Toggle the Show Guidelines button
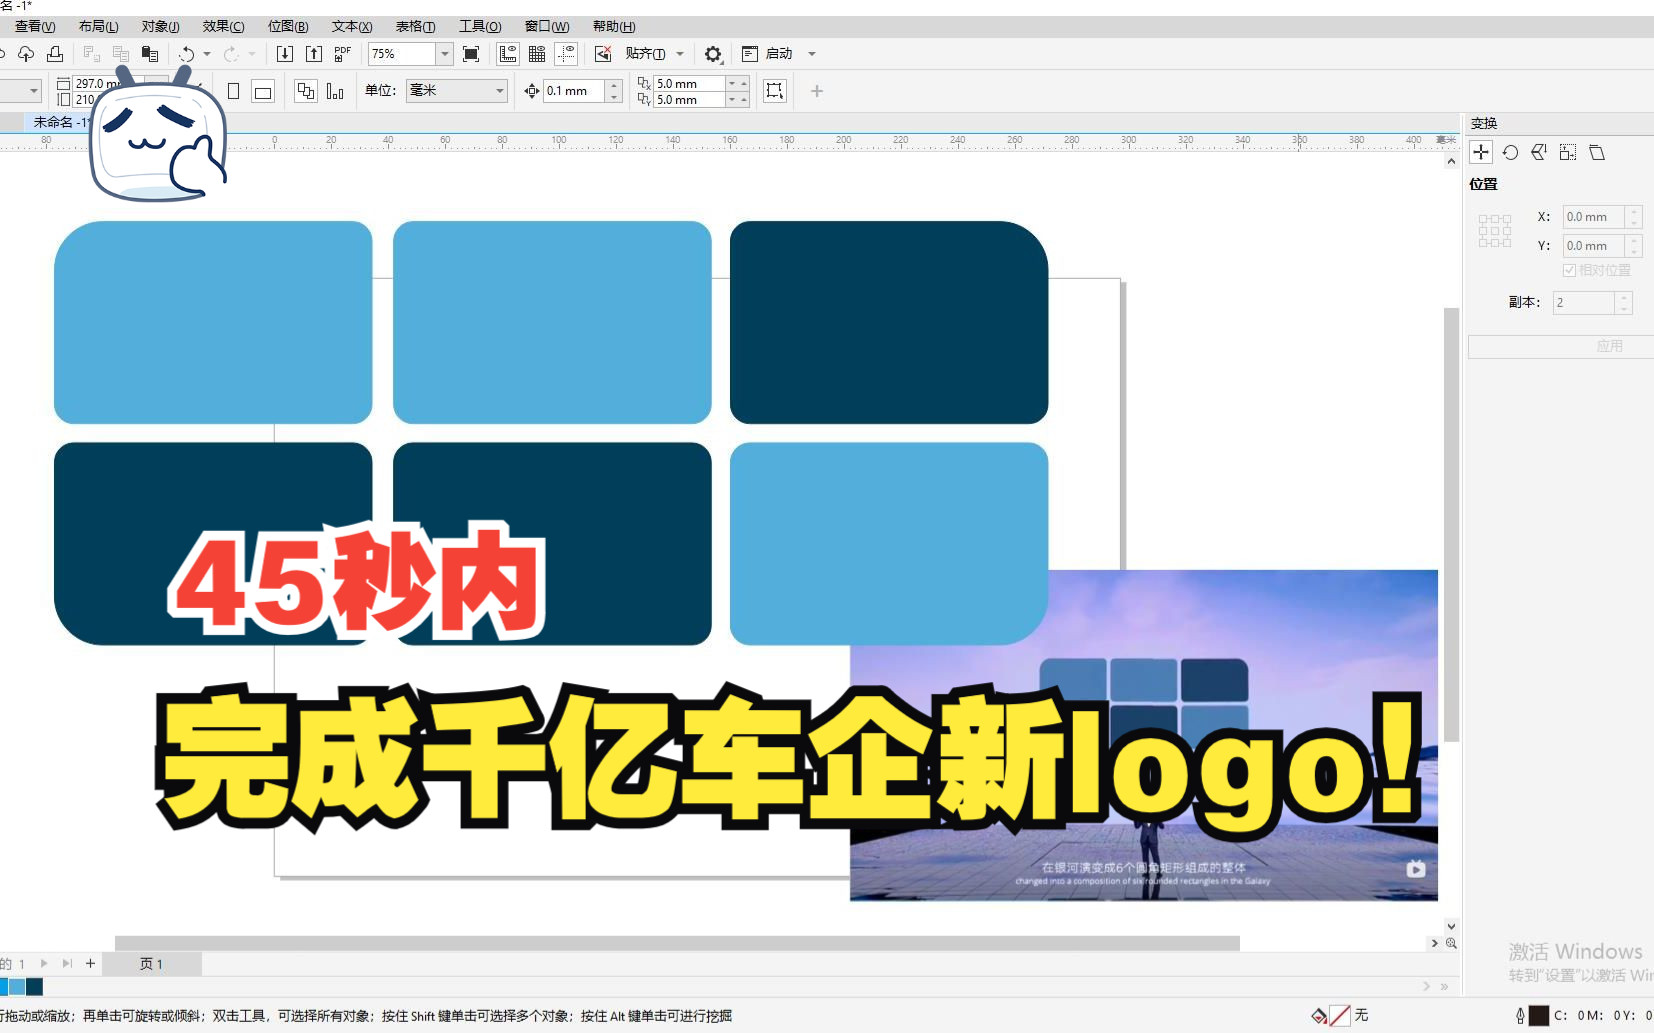 566,54
